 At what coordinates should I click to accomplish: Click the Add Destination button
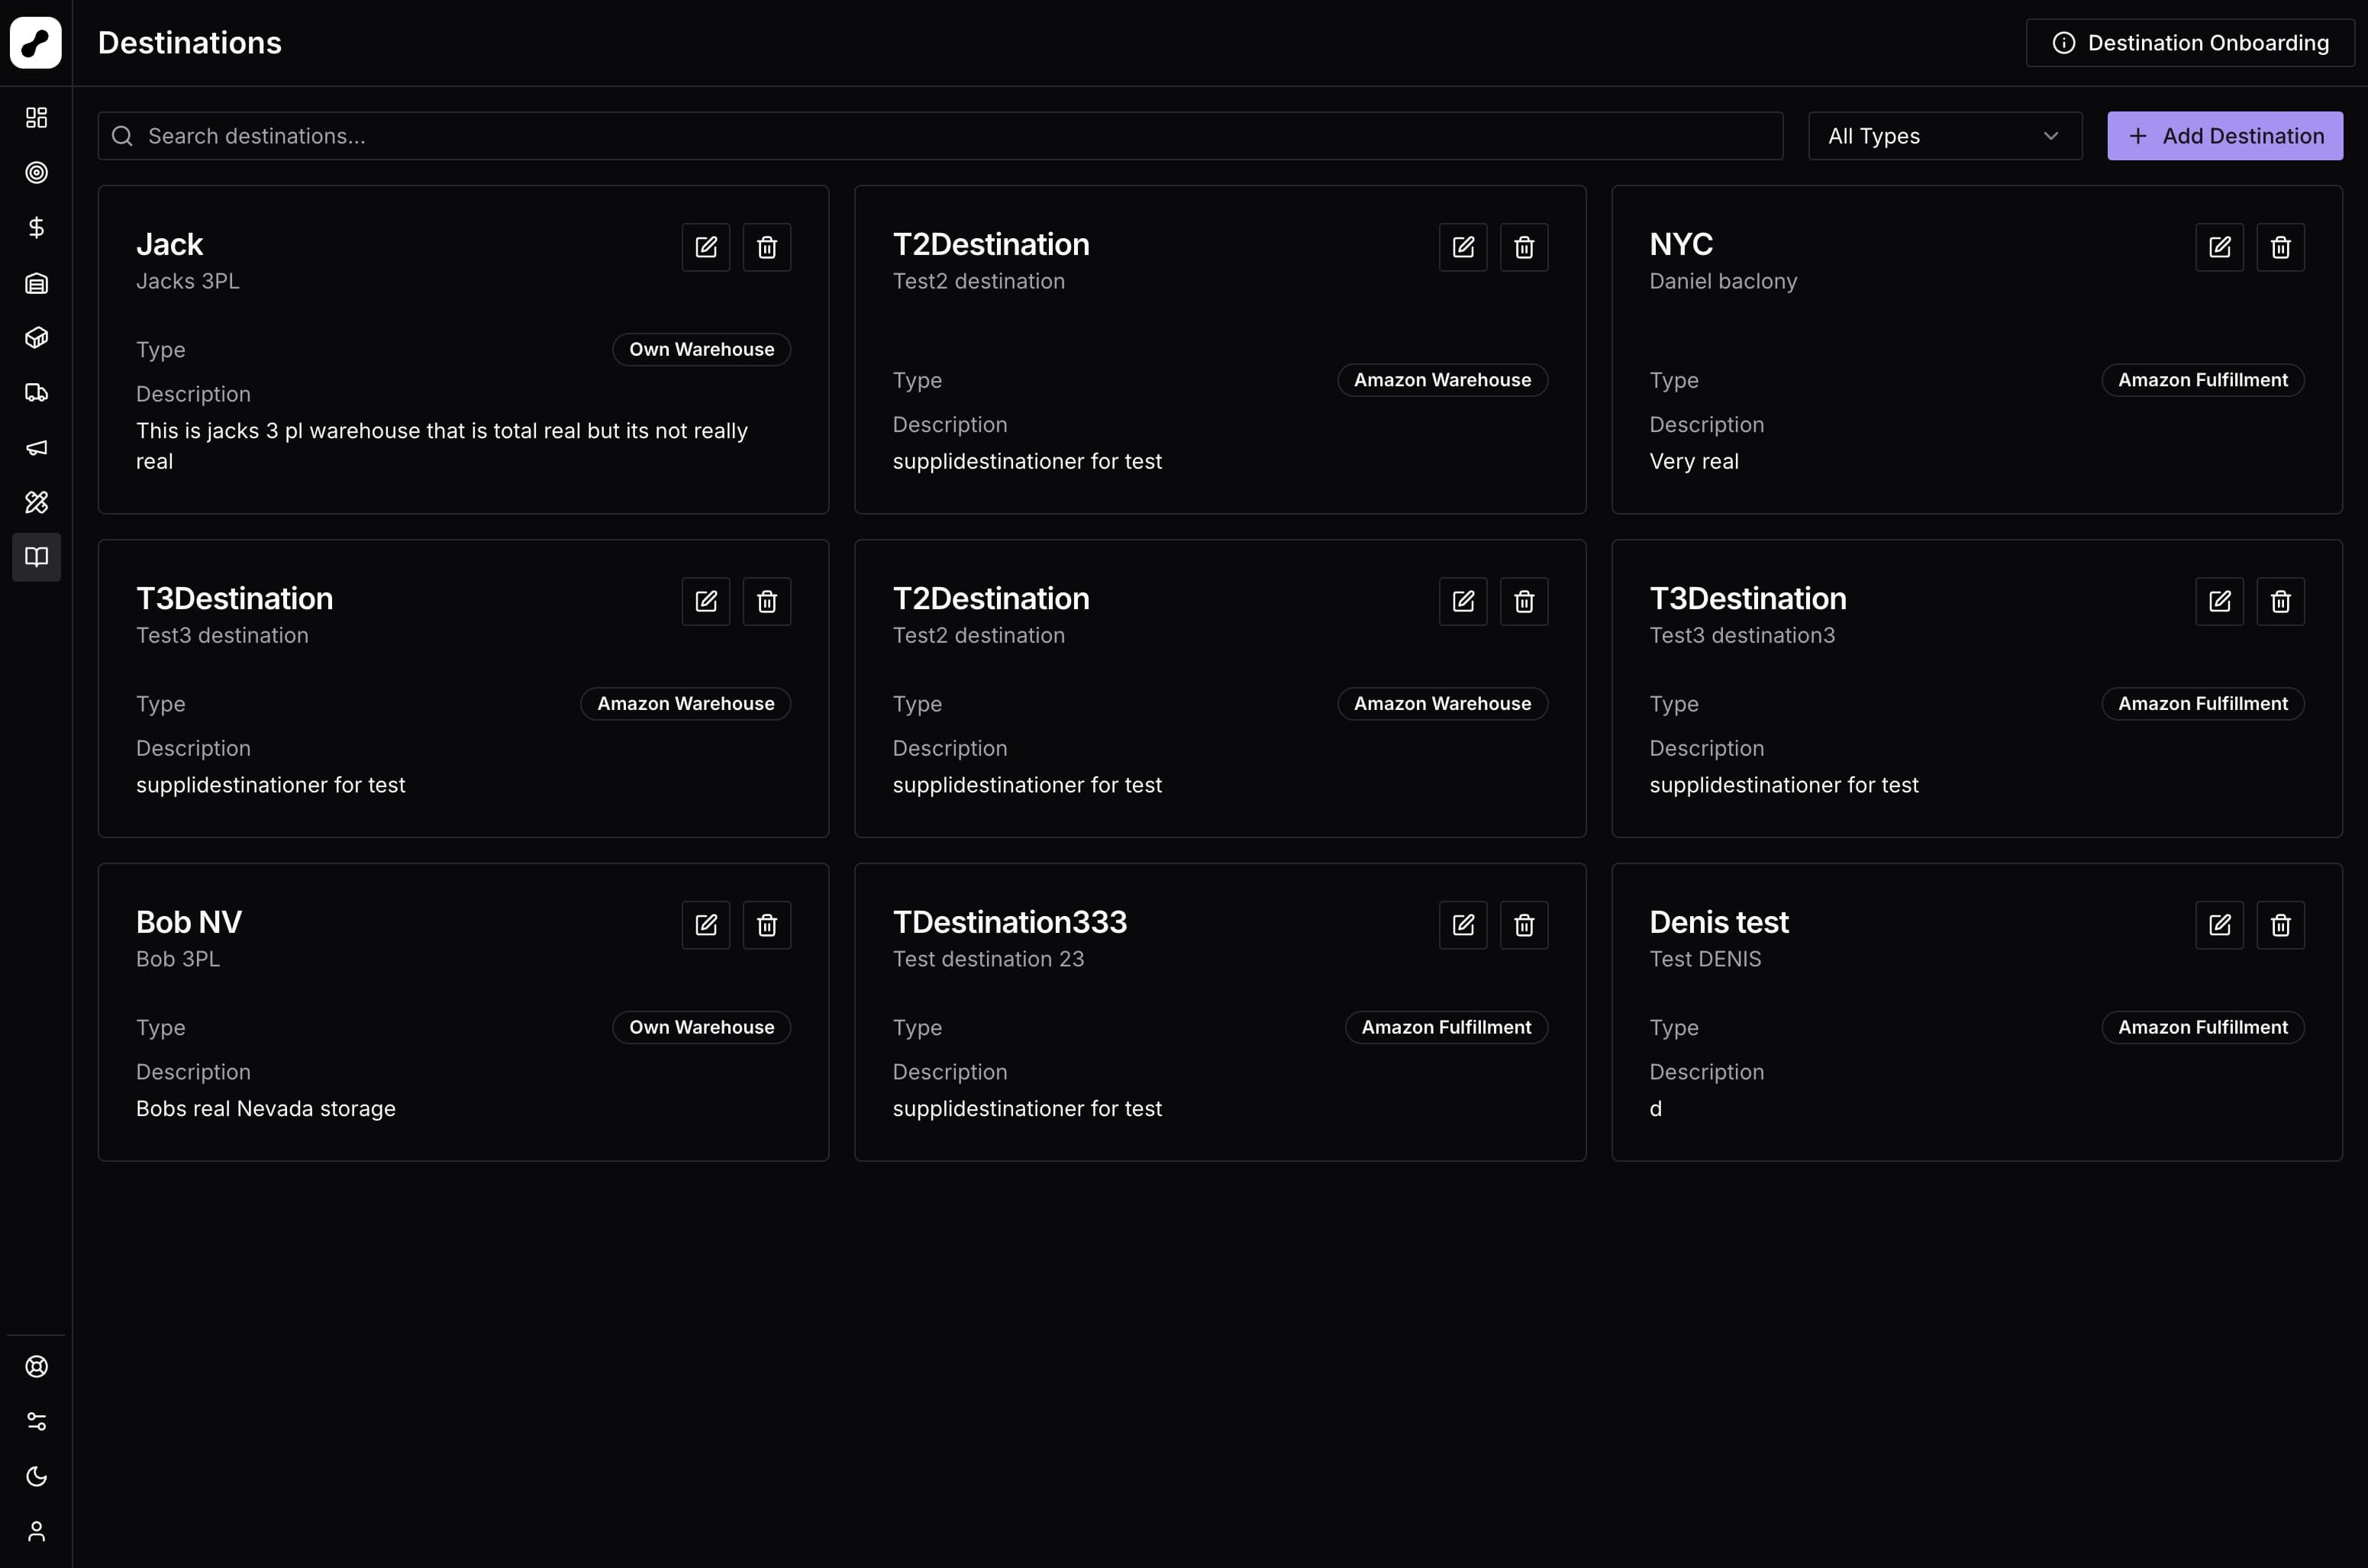click(x=2225, y=136)
